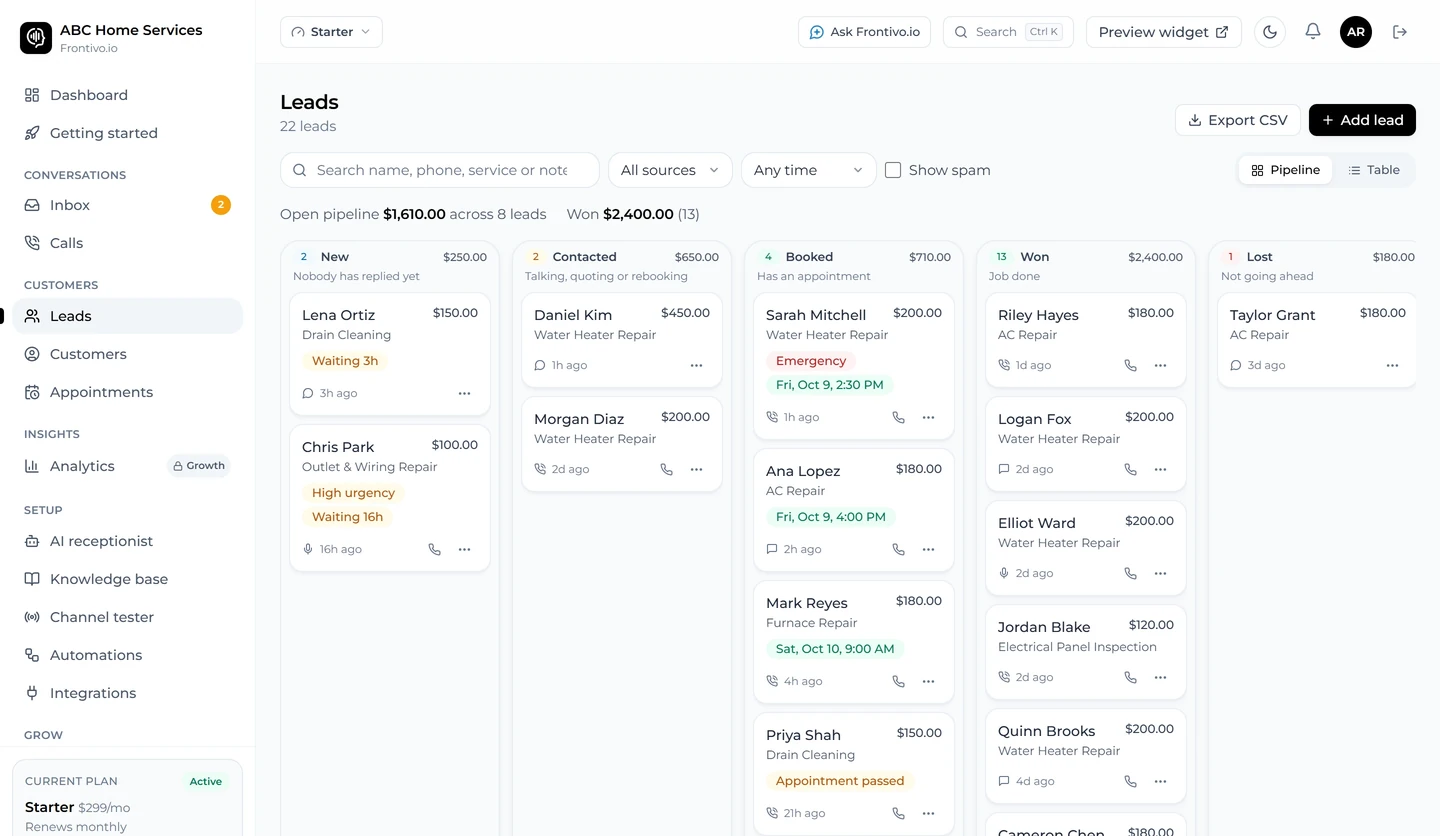The image size is (1440, 836).
Task: Click the logout arrow icon
Action: (x=1400, y=32)
